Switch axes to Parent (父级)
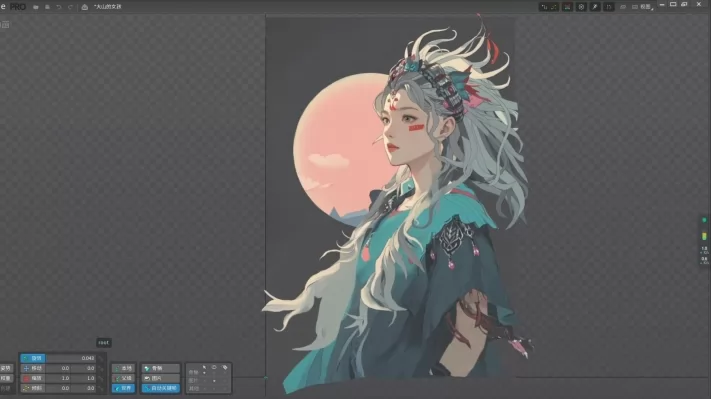This screenshot has height=399, width=711. (x=123, y=378)
